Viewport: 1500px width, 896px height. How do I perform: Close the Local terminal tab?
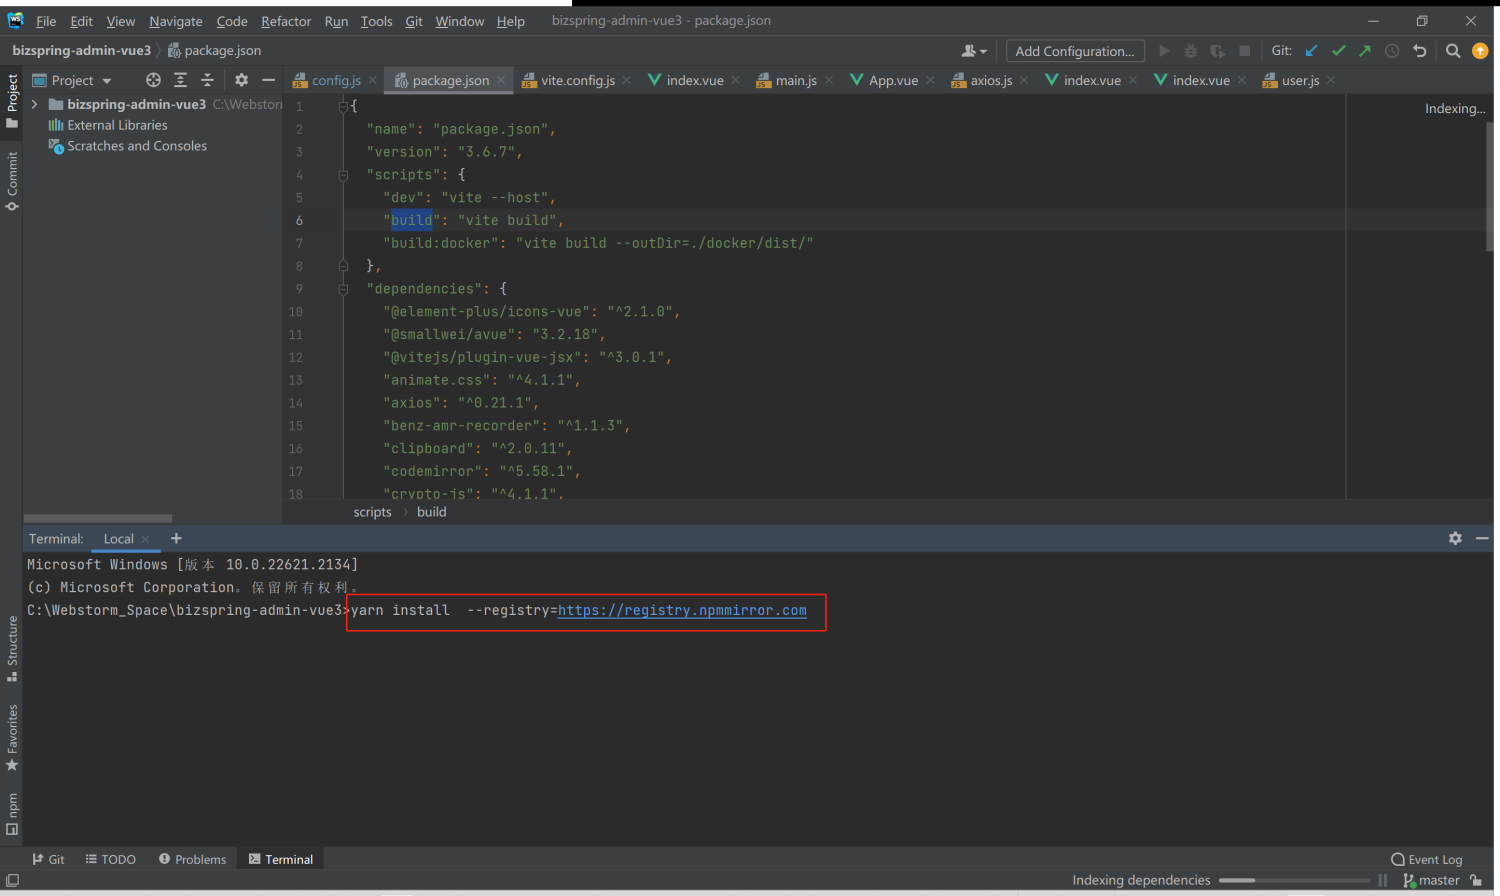tap(145, 539)
